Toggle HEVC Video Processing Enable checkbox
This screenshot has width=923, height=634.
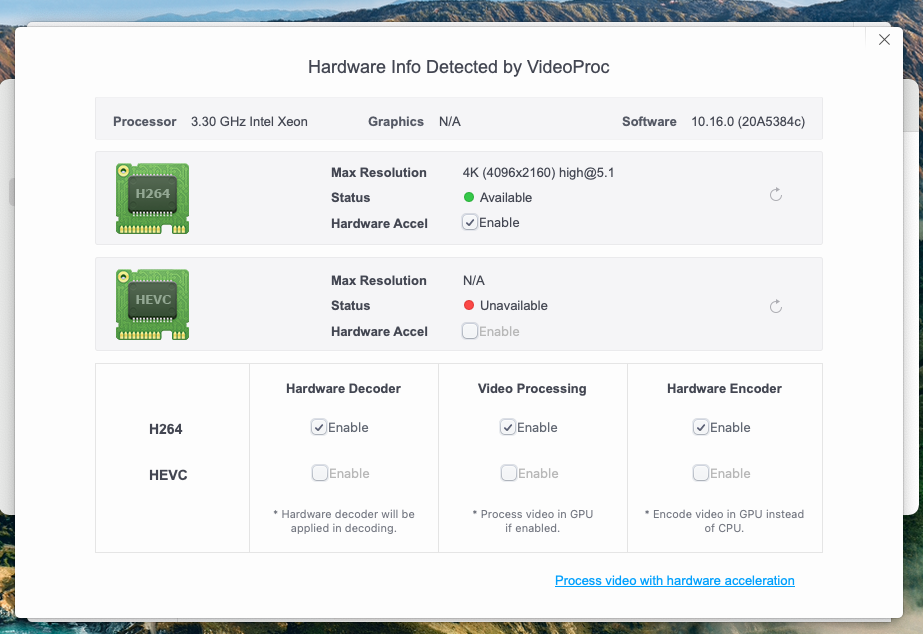pos(509,473)
